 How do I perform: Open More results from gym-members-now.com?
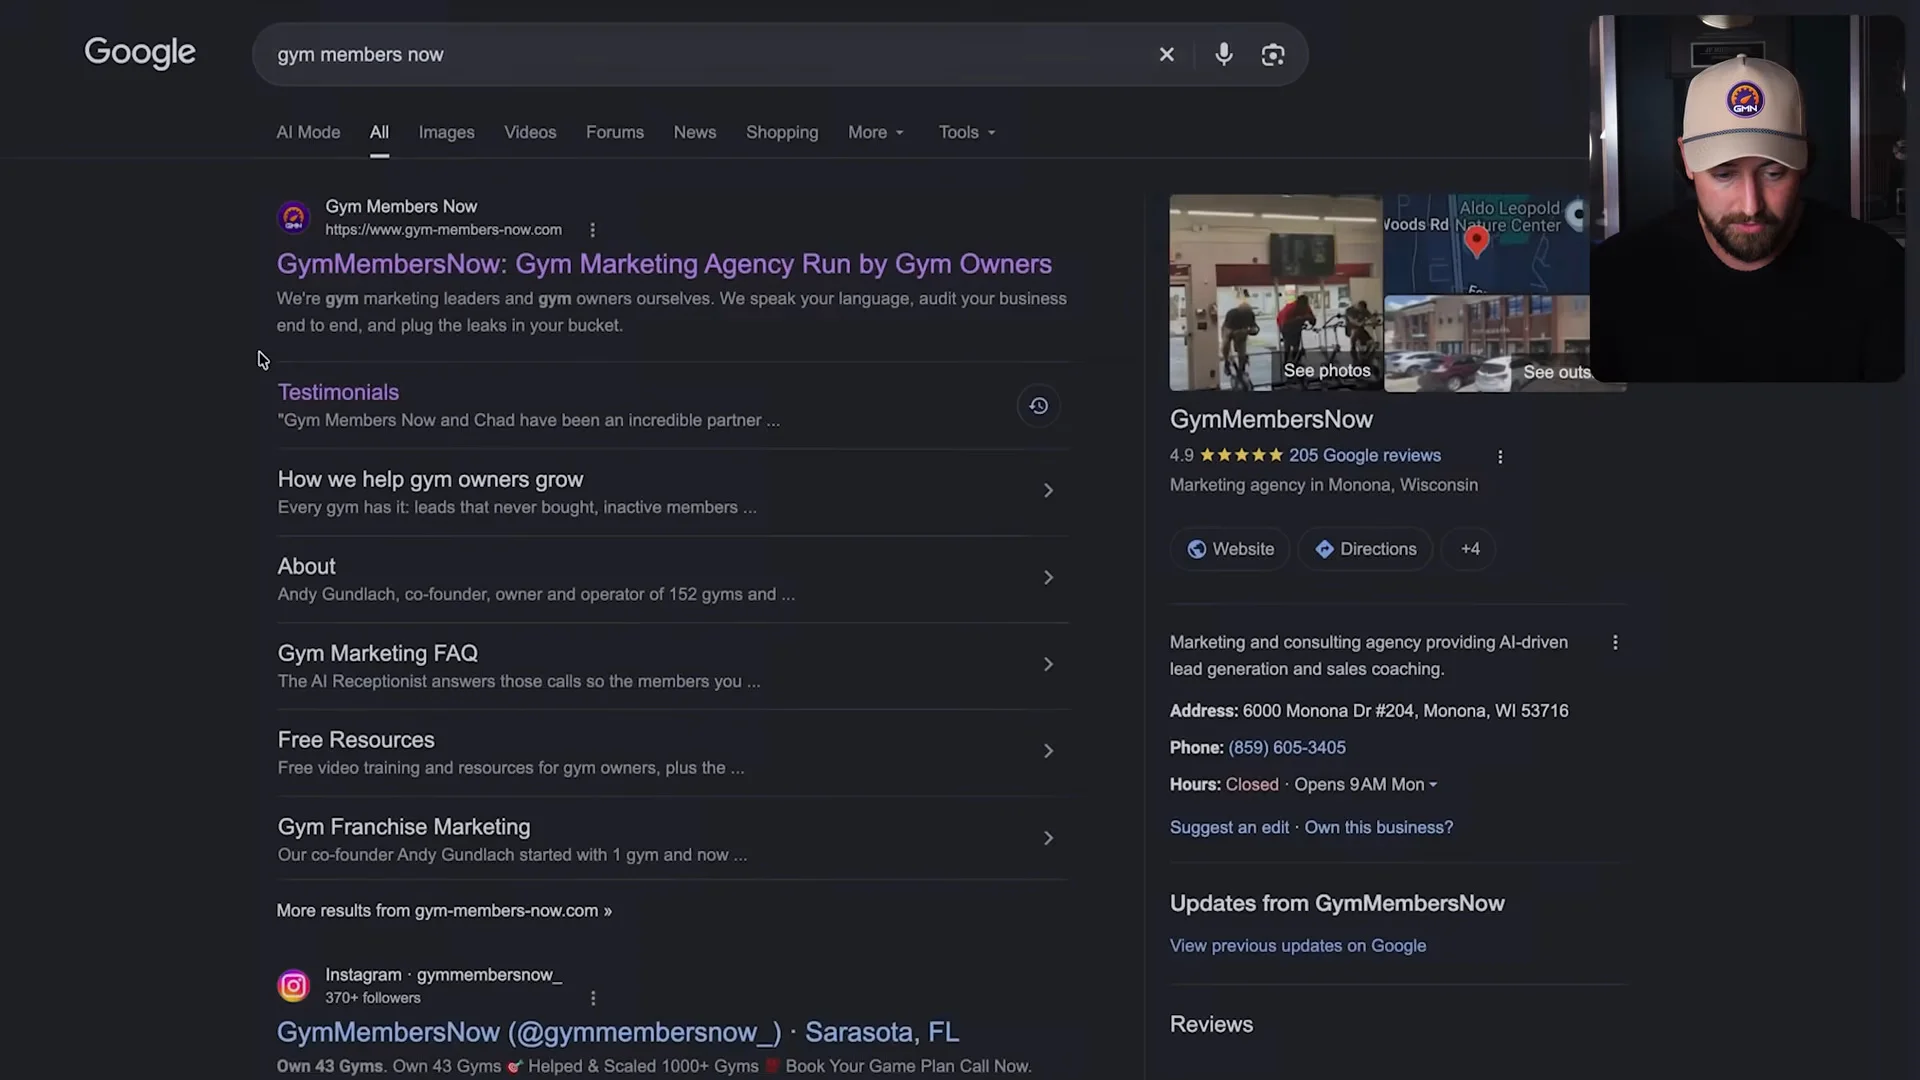[444, 911]
